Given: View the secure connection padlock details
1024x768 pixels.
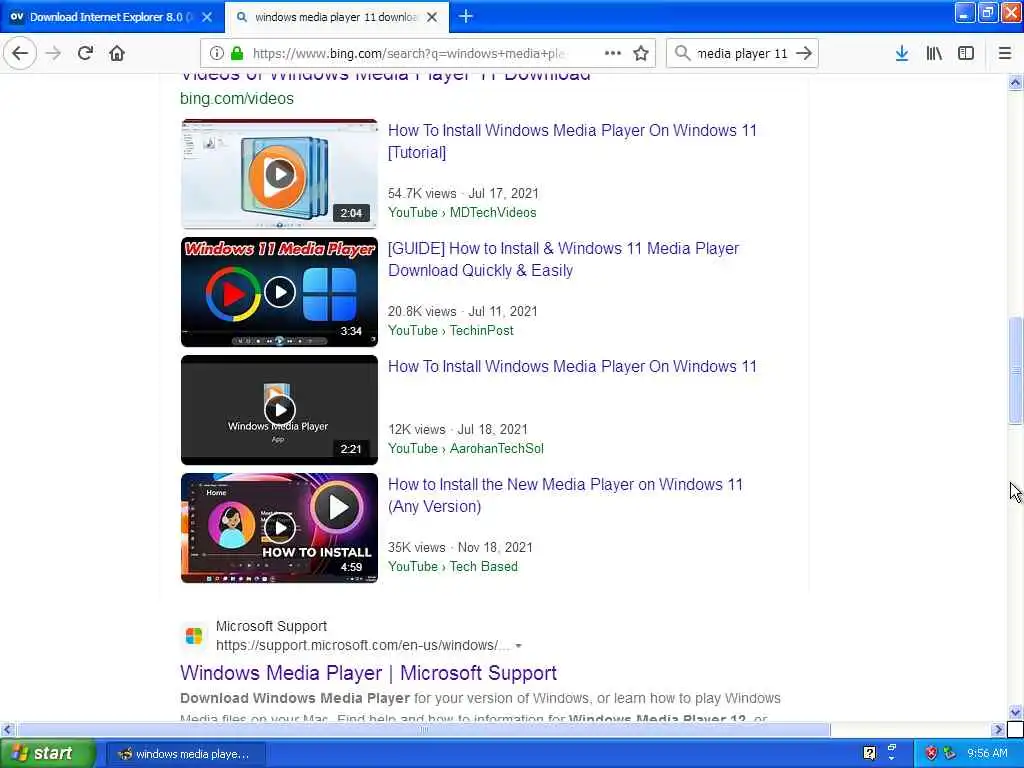Looking at the screenshot, I should (x=237, y=53).
